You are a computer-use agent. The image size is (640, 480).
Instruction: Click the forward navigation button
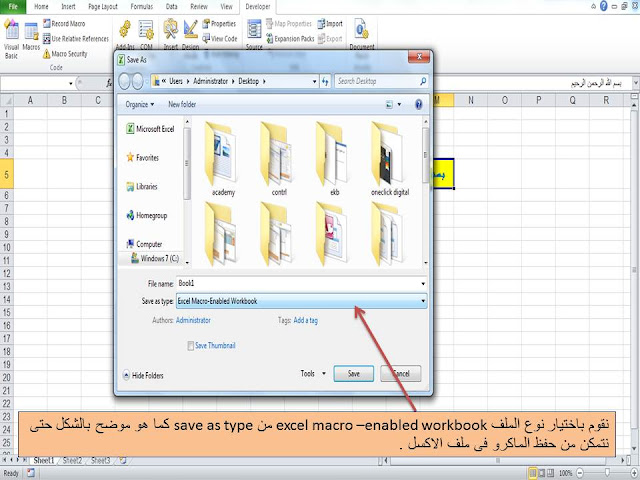[138, 81]
